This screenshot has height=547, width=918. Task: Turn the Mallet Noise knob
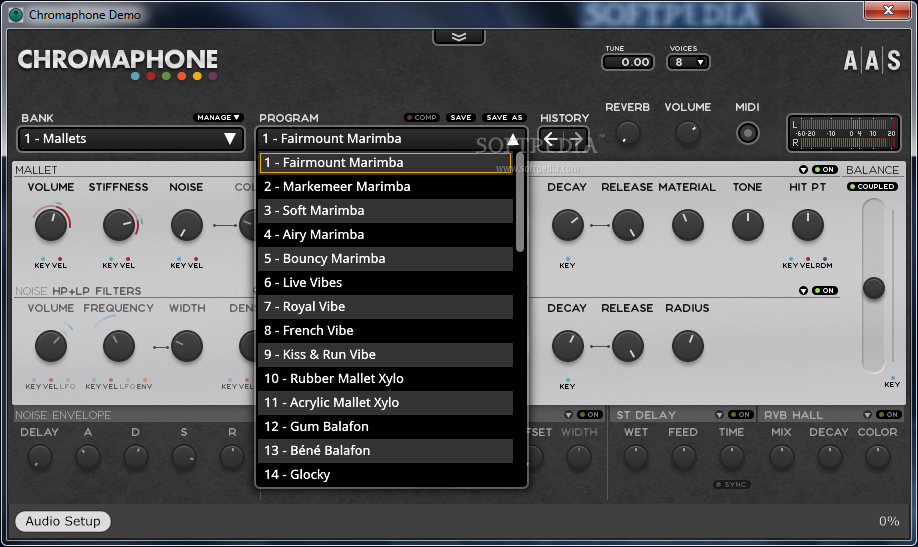tap(186, 225)
